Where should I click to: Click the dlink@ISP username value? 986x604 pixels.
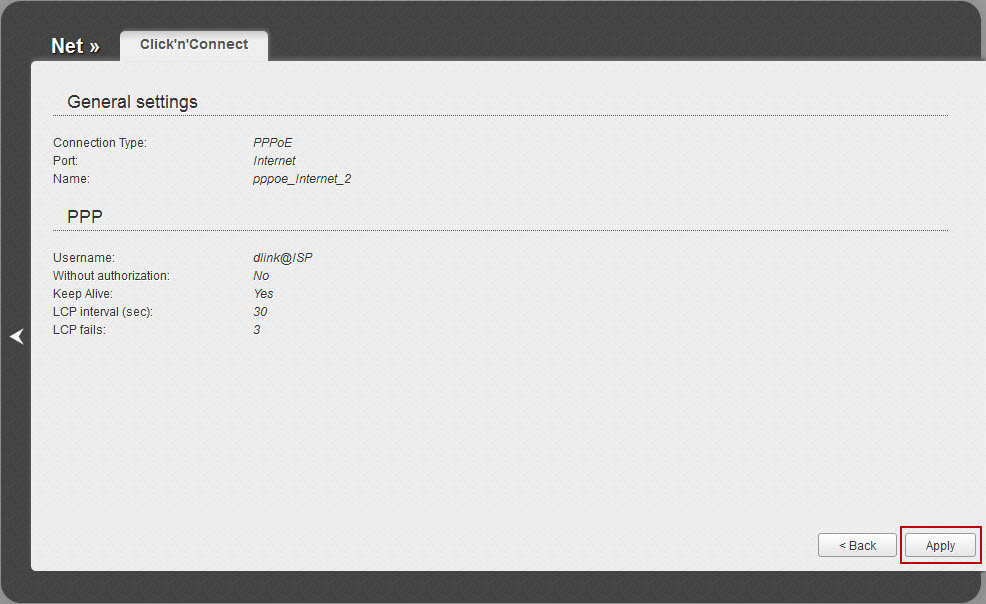pos(283,258)
